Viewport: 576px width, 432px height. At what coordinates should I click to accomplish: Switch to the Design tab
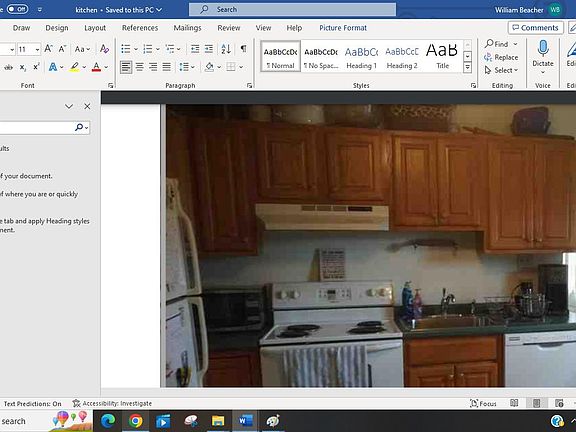(x=57, y=28)
